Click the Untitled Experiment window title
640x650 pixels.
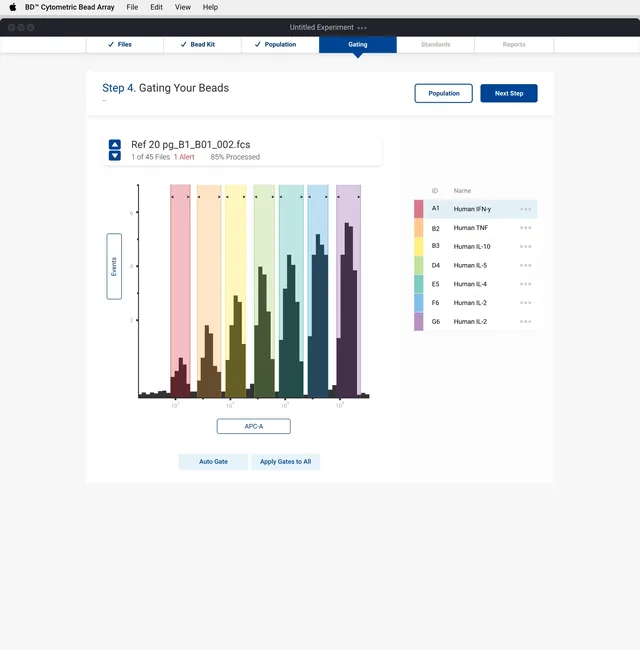point(322,27)
